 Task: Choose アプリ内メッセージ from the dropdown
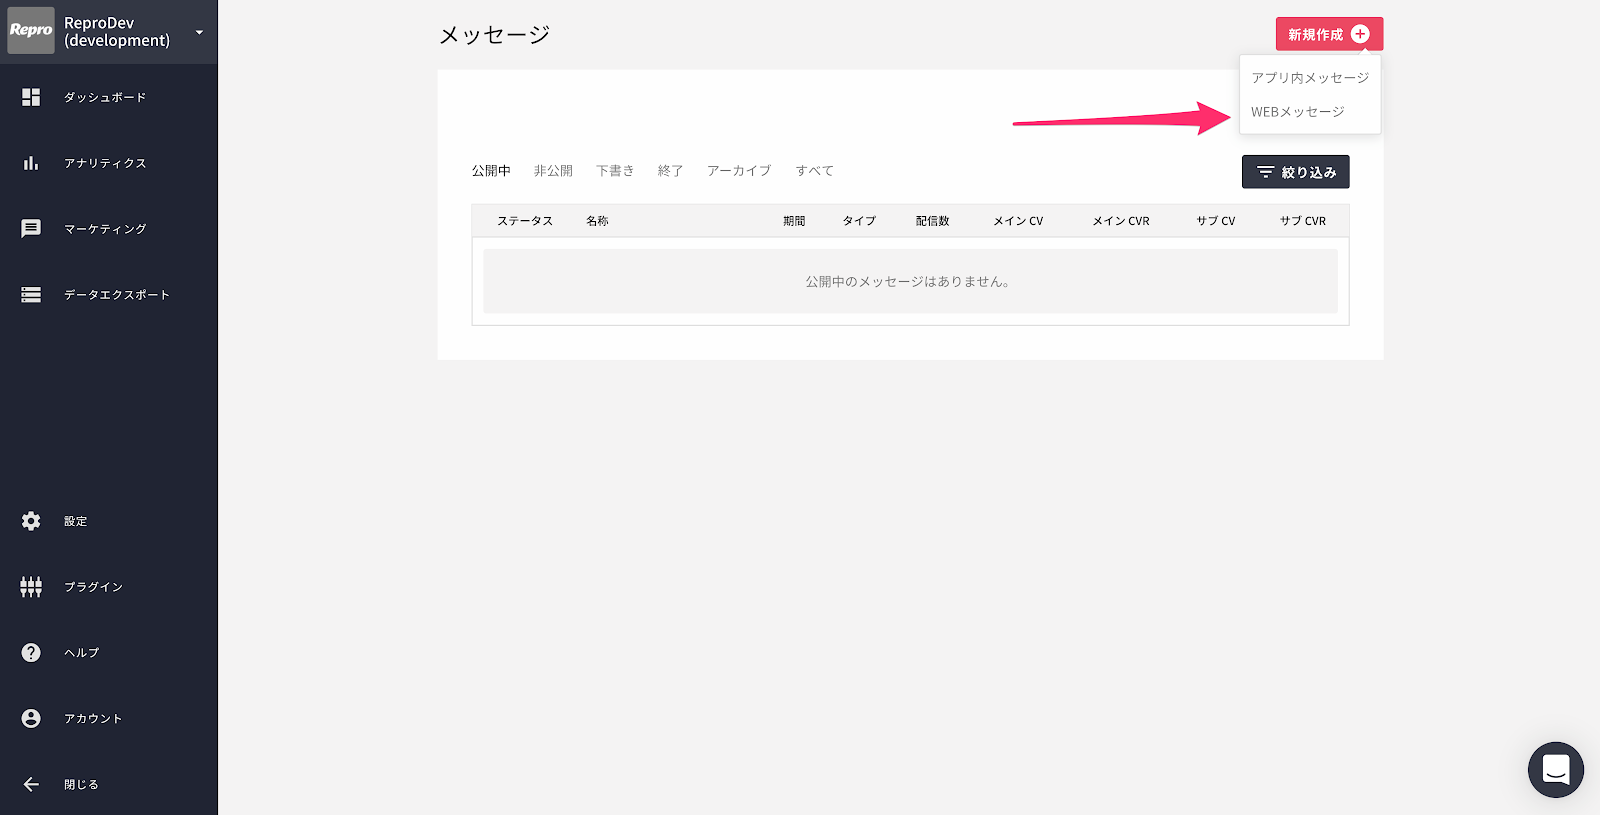point(1310,78)
